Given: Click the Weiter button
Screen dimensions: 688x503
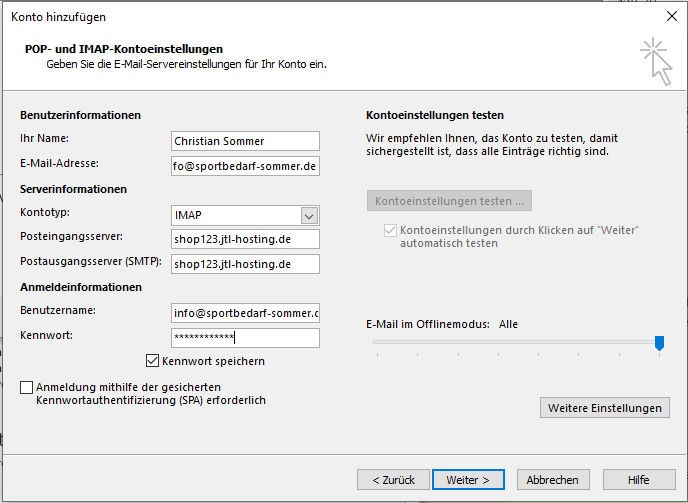Looking at the screenshot, I should coord(468,480).
